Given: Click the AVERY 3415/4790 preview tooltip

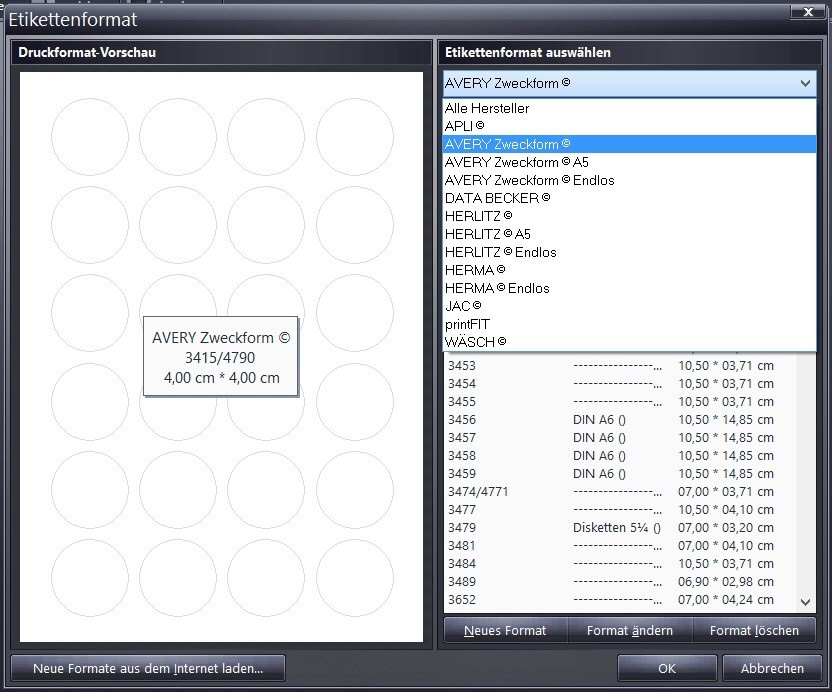Looking at the screenshot, I should coord(221,357).
